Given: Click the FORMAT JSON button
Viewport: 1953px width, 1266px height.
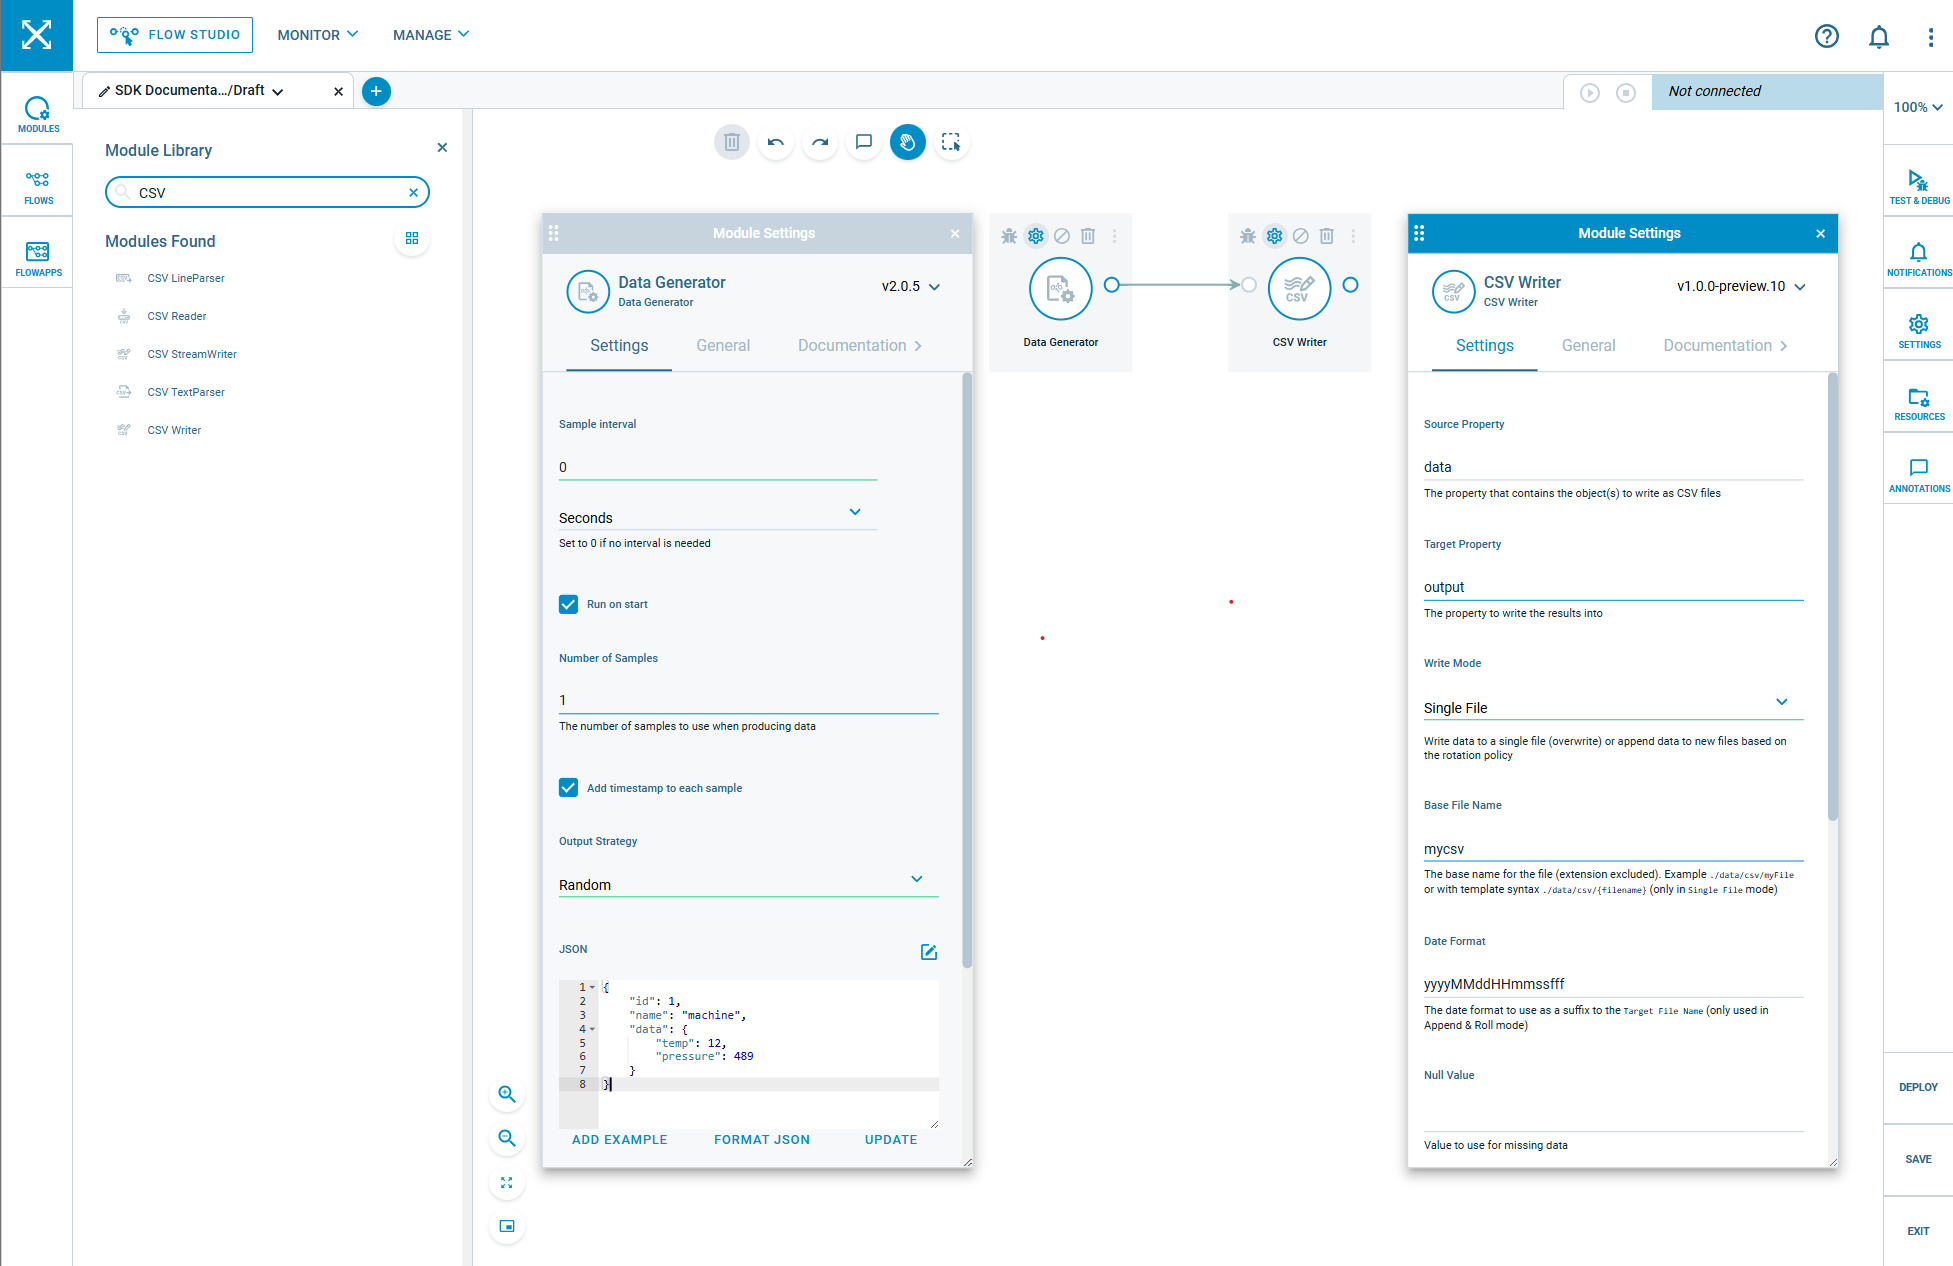Looking at the screenshot, I should point(761,1139).
